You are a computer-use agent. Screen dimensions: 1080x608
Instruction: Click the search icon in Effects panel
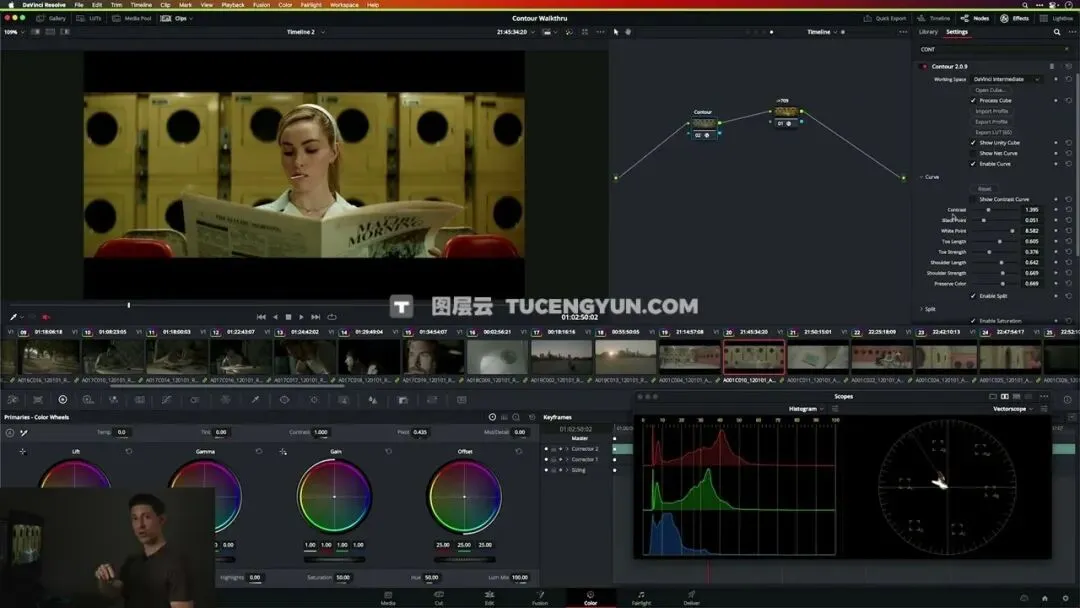[x=1057, y=32]
